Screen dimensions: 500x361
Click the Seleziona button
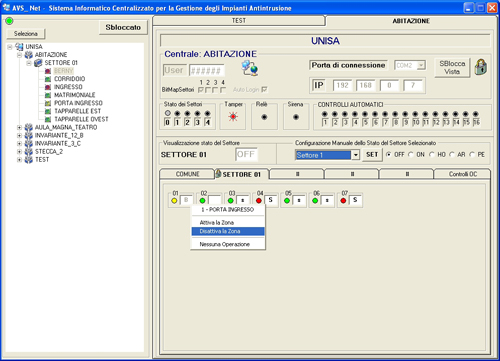tap(26, 34)
